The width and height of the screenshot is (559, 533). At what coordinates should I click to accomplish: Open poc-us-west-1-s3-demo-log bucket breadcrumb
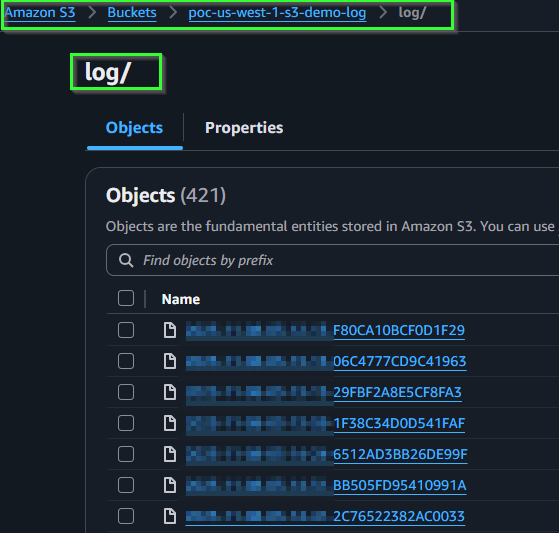click(277, 13)
